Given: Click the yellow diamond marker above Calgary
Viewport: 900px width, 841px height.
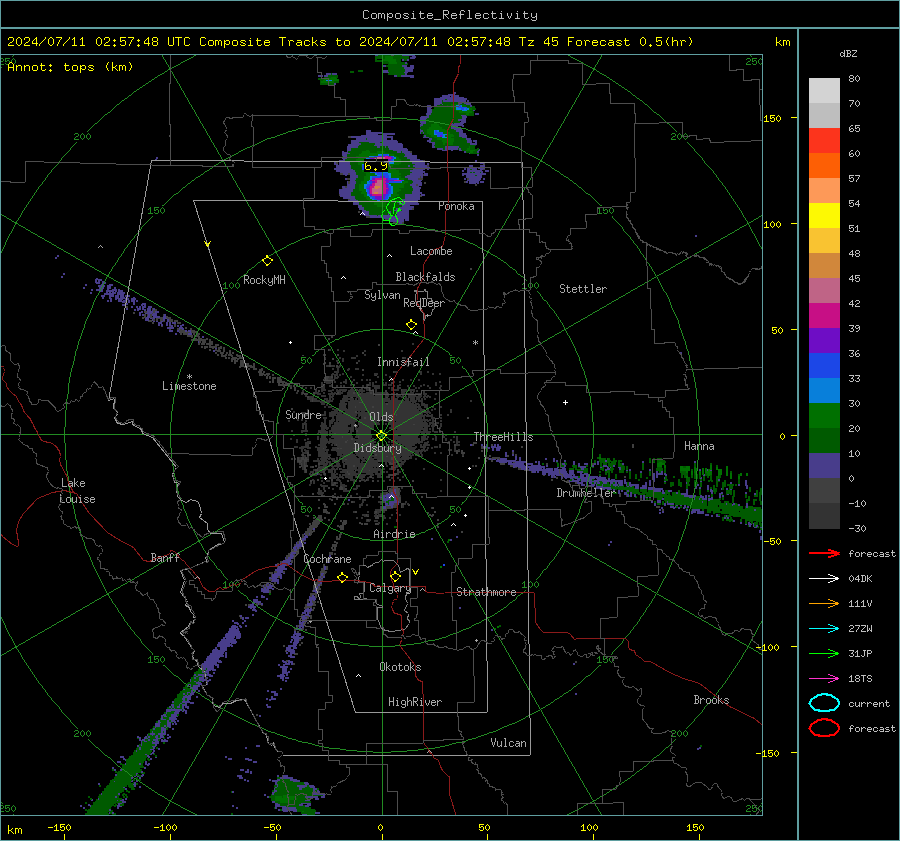Looking at the screenshot, I should pyautogui.click(x=395, y=576).
